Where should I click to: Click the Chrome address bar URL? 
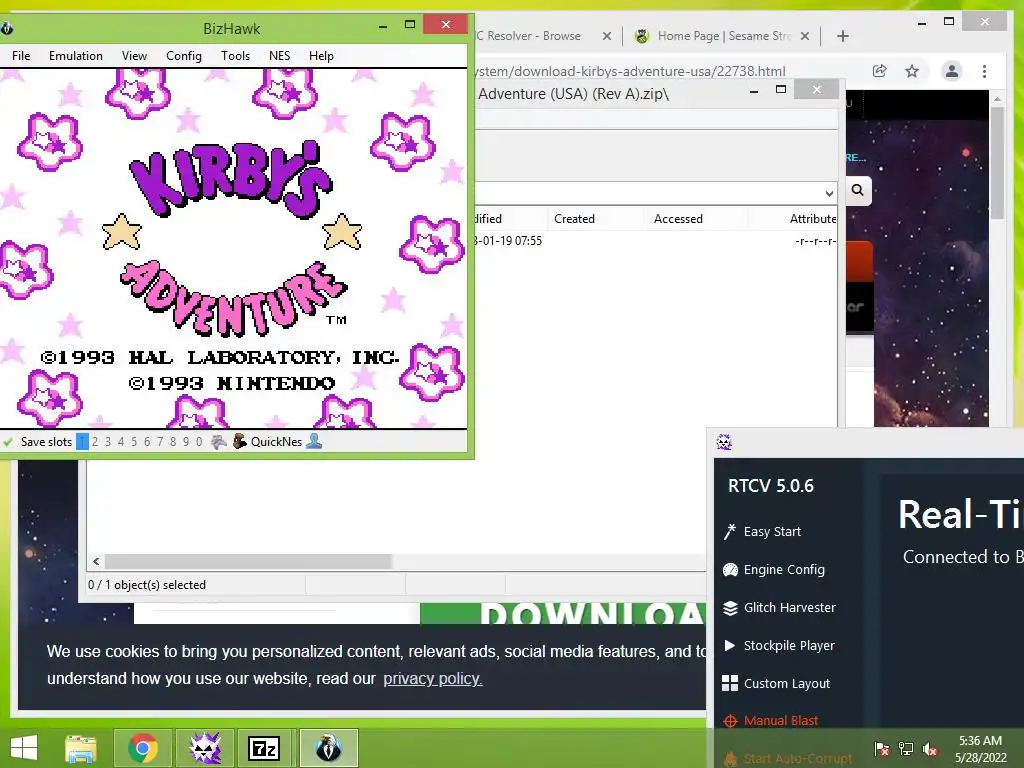pos(630,71)
